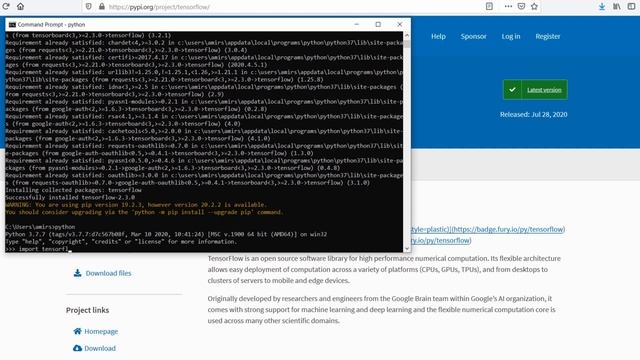Click the Command Prompt scrollbar up arrow
Viewport: 640px width, 360px height.
click(x=407, y=36)
